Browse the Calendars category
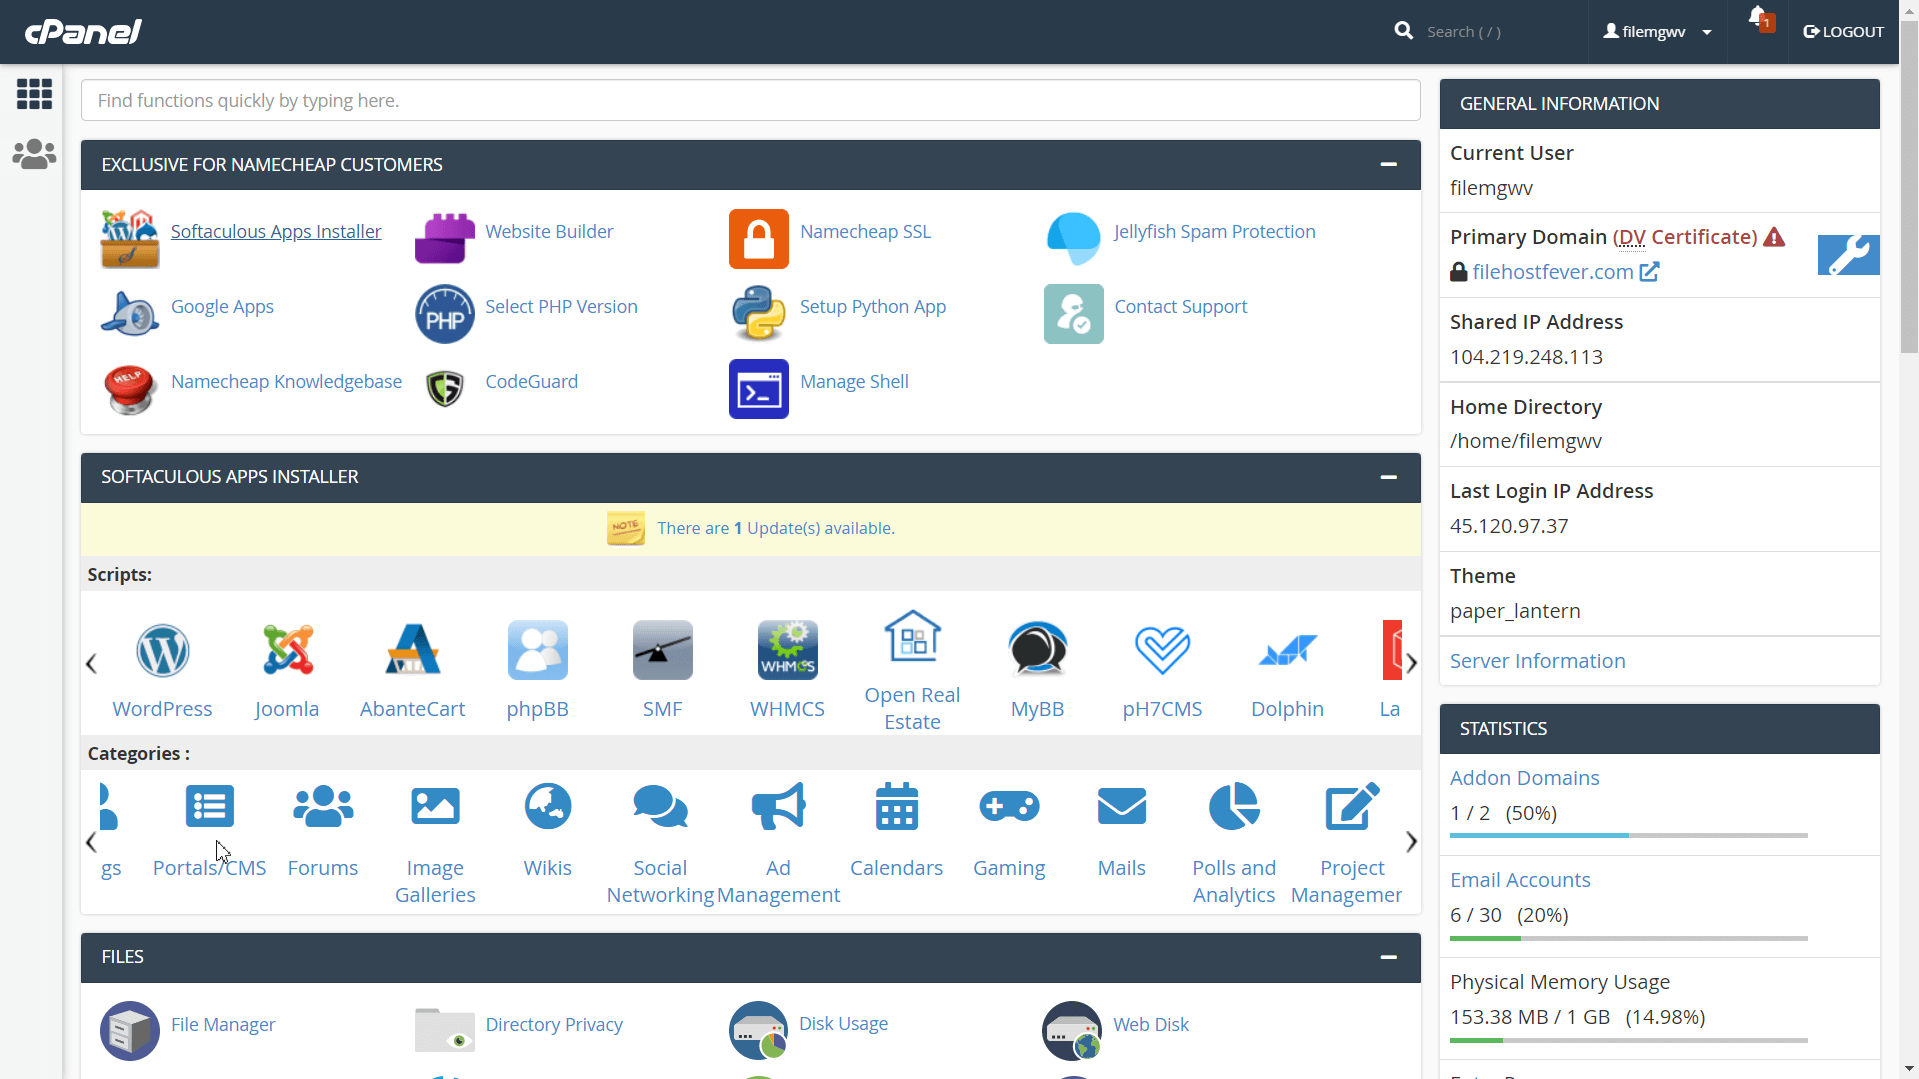Screen dimensions: 1919x1079 pyautogui.click(x=896, y=830)
